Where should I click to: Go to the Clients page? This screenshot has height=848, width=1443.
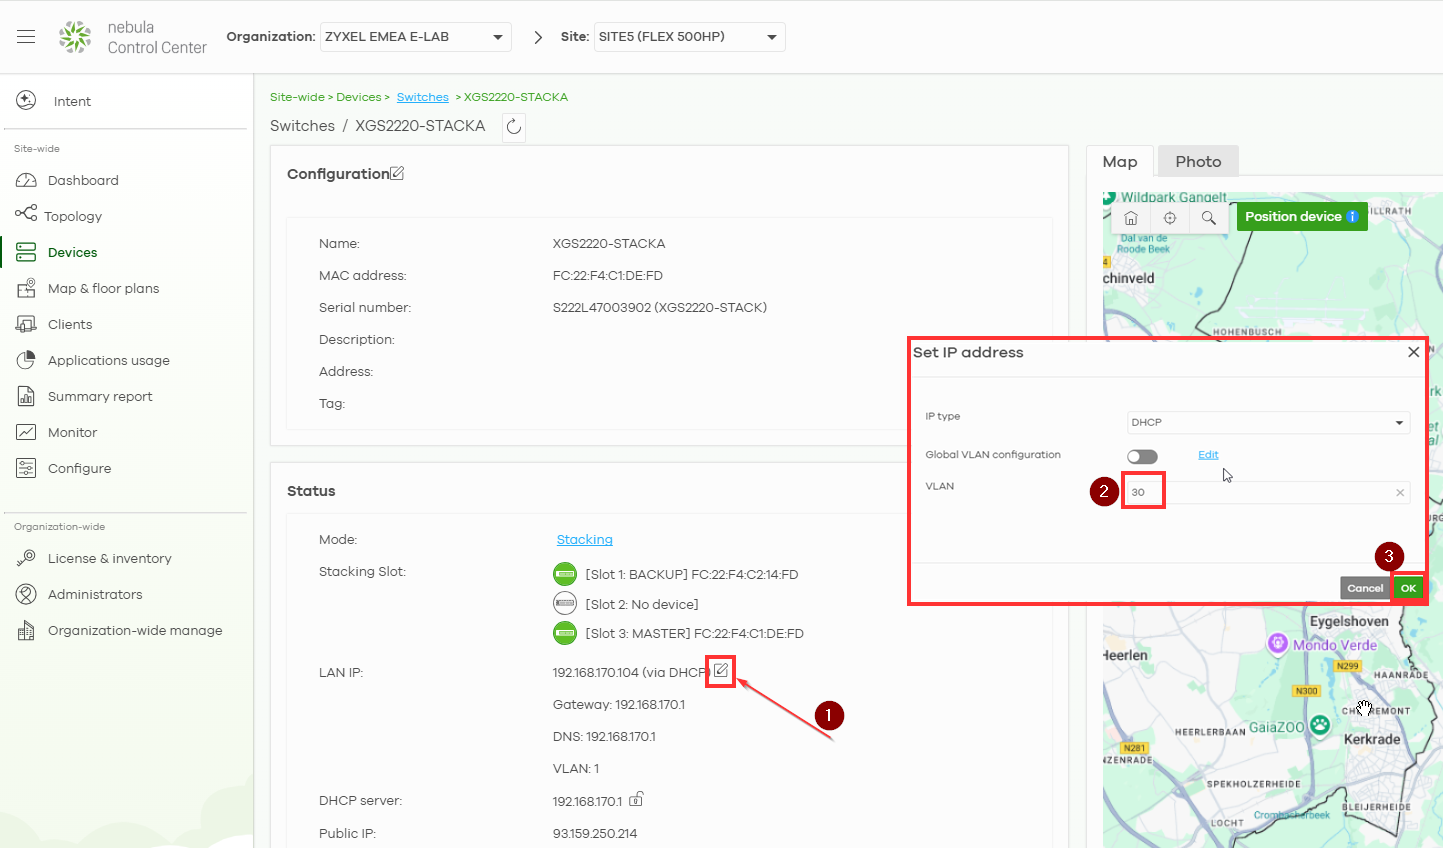tap(70, 324)
